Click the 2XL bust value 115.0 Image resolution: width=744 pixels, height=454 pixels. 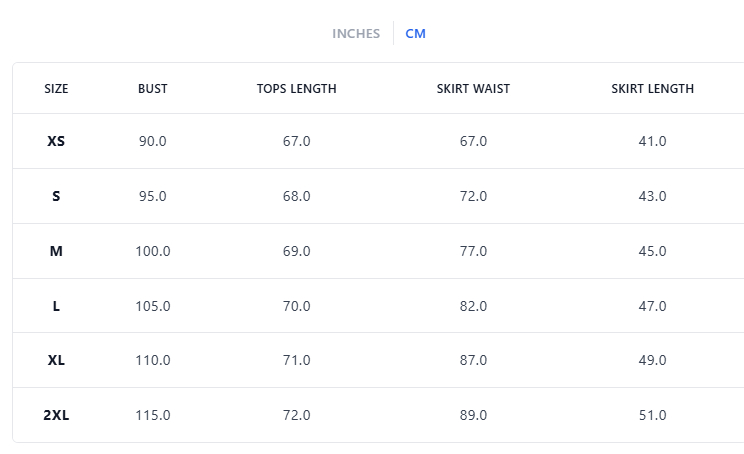tap(153, 415)
